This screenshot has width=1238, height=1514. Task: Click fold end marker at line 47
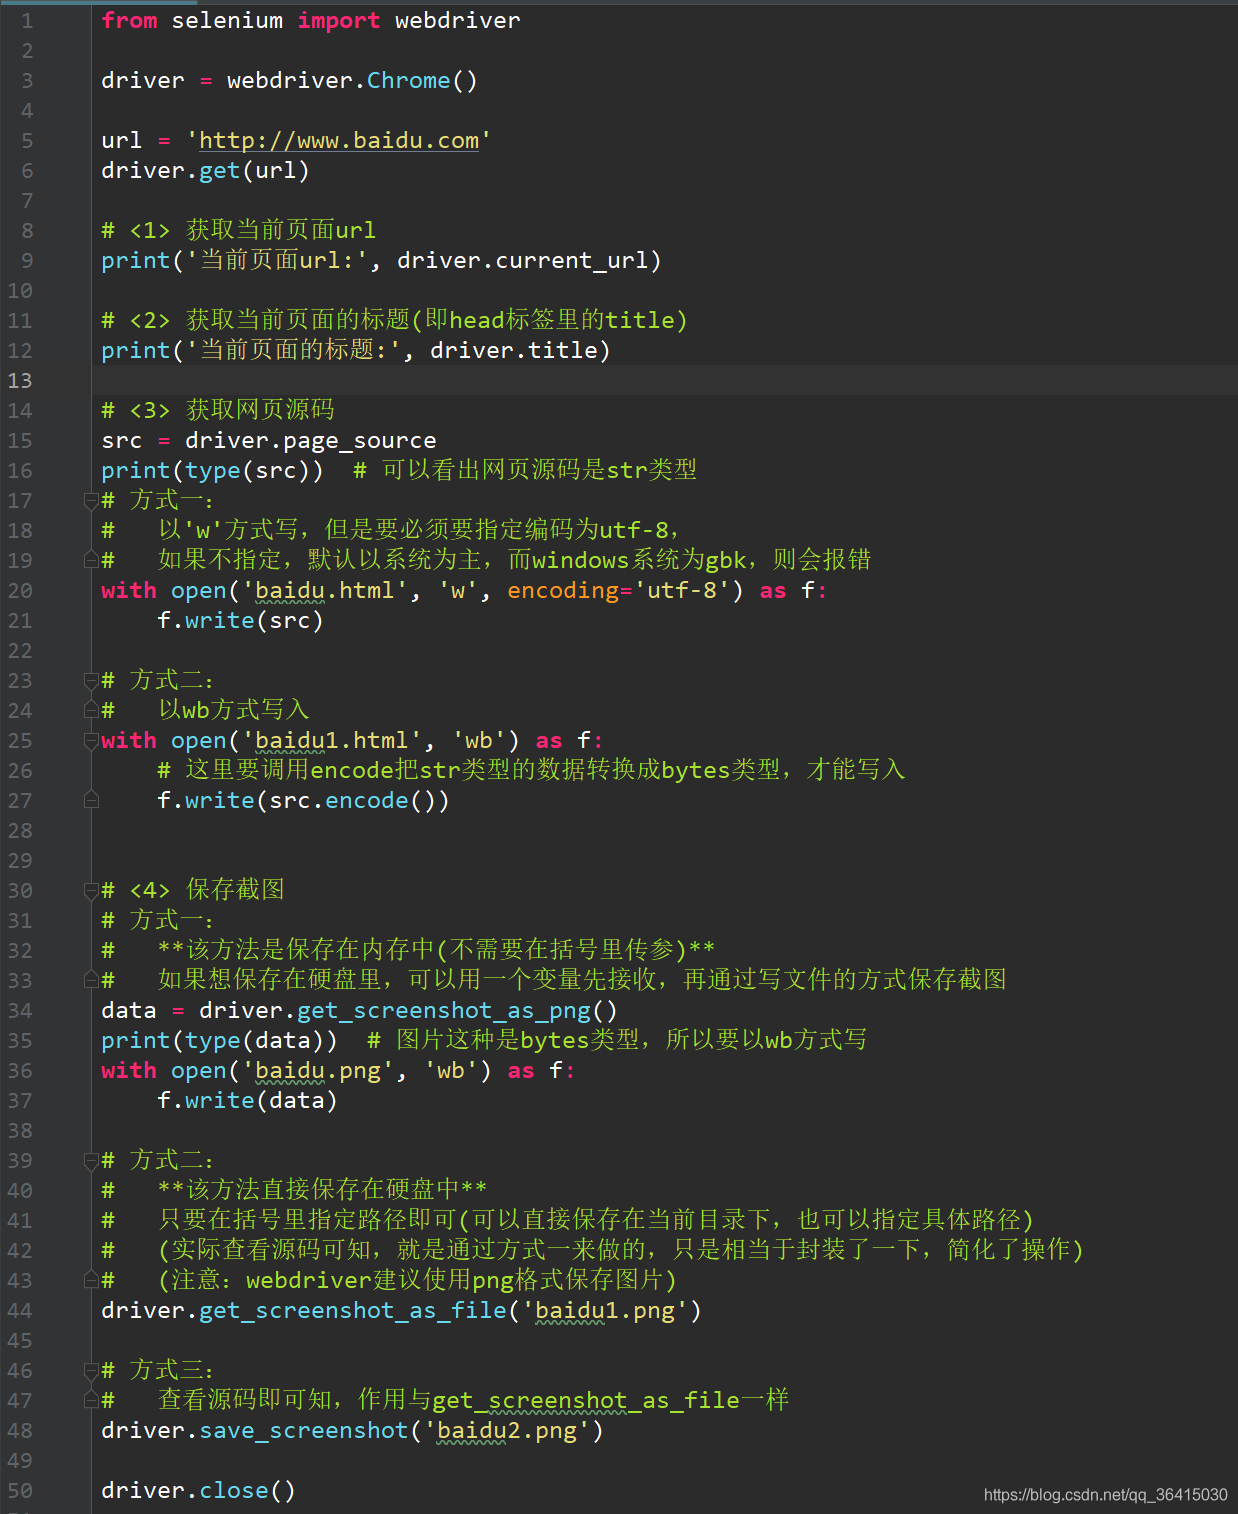pos(91,1400)
